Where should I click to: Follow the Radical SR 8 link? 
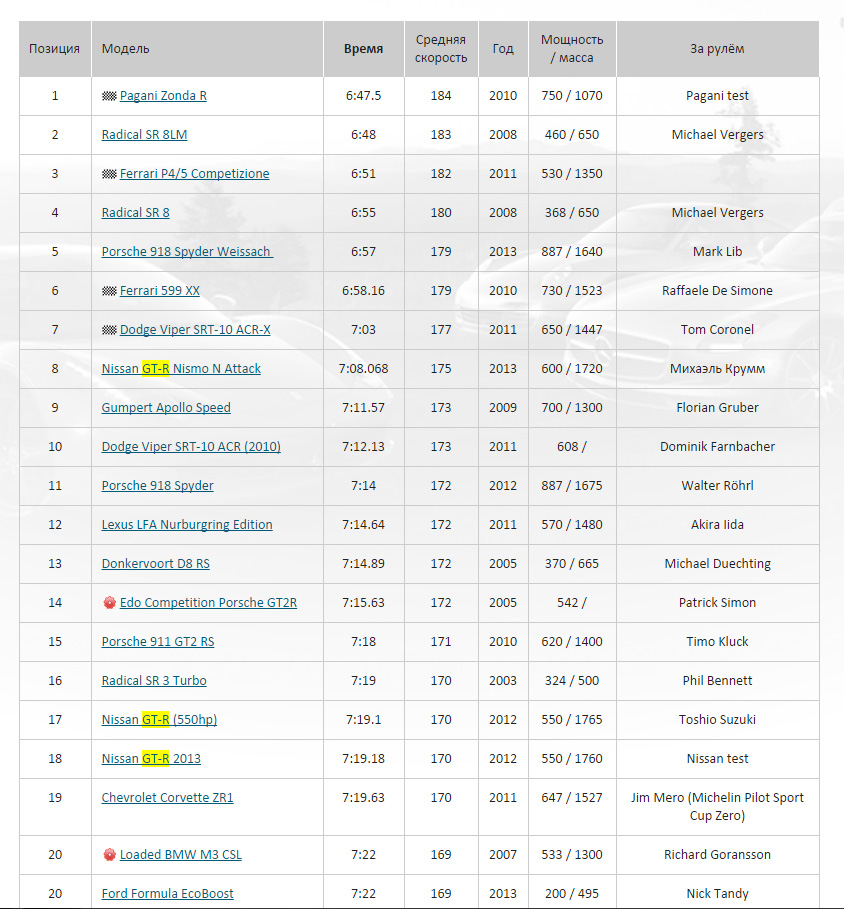[x=136, y=213]
